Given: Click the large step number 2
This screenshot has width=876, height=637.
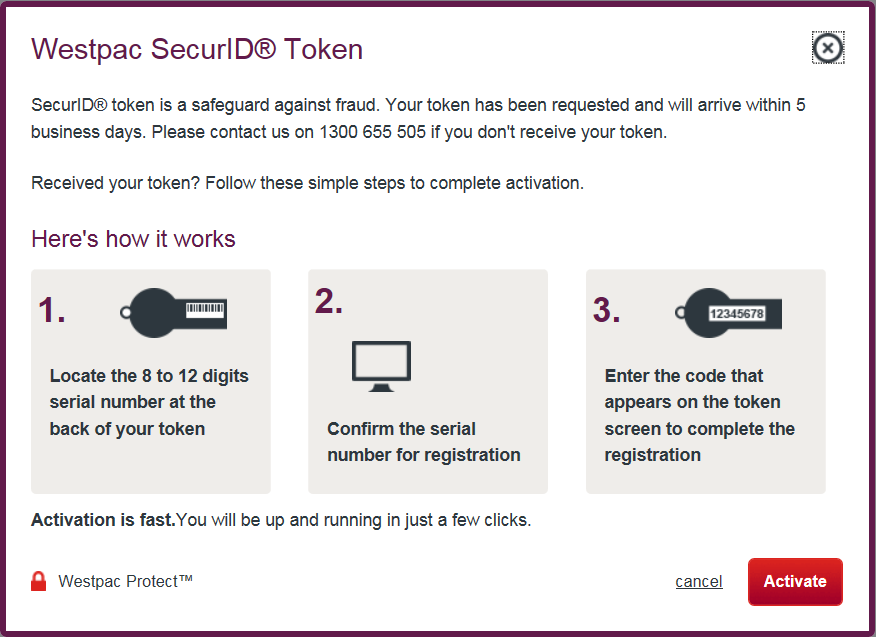Looking at the screenshot, I should [329, 301].
